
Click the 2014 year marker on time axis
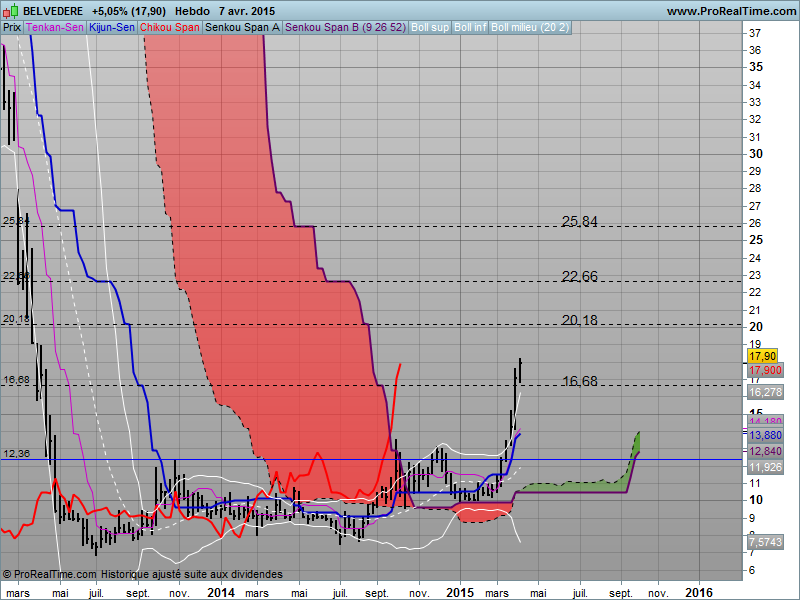click(x=221, y=592)
